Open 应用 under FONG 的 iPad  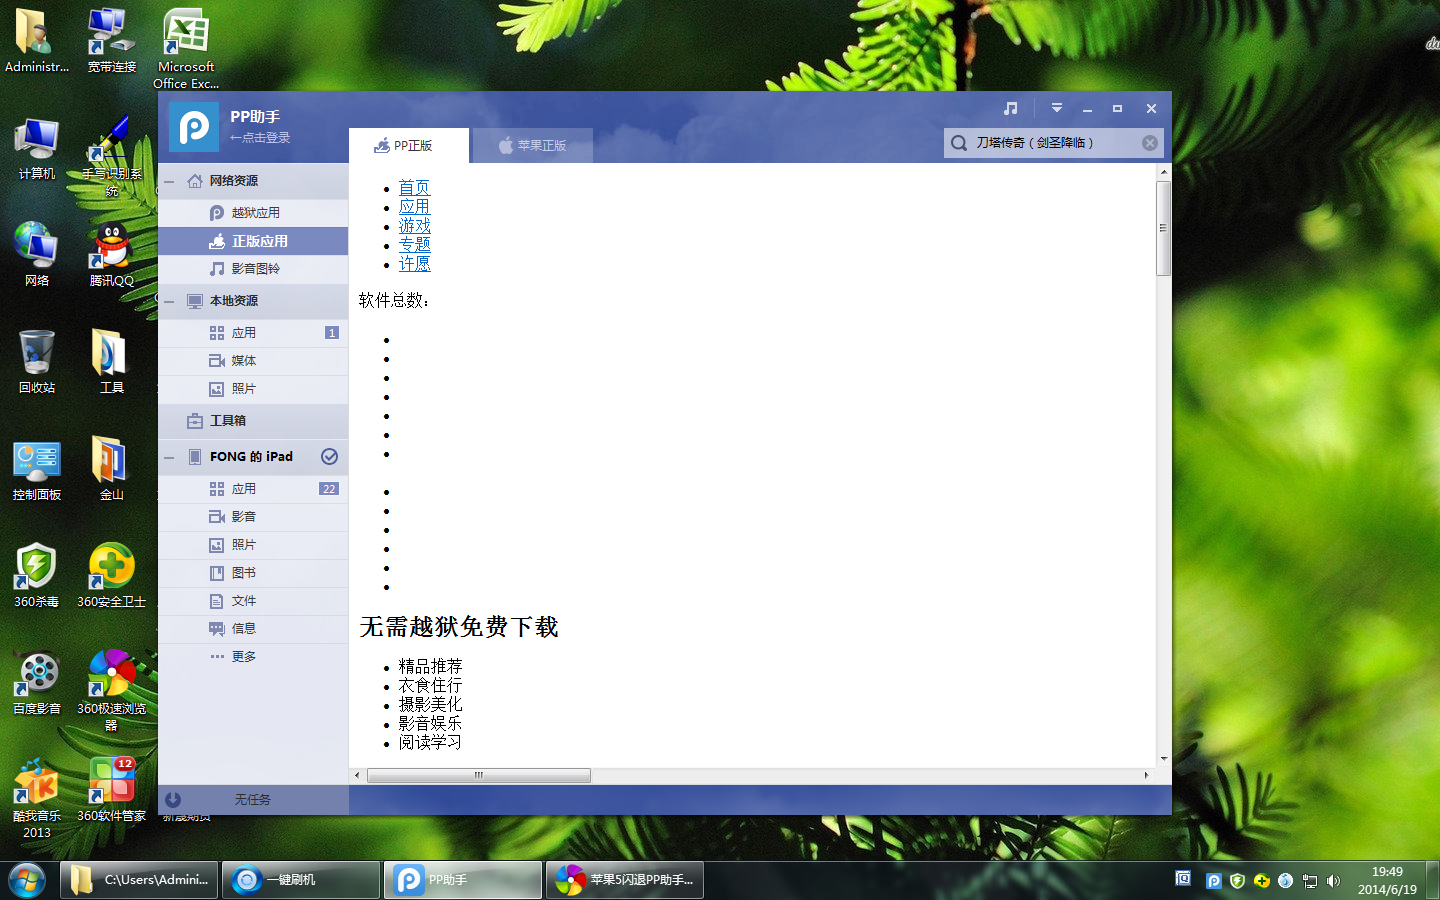pos(253,489)
